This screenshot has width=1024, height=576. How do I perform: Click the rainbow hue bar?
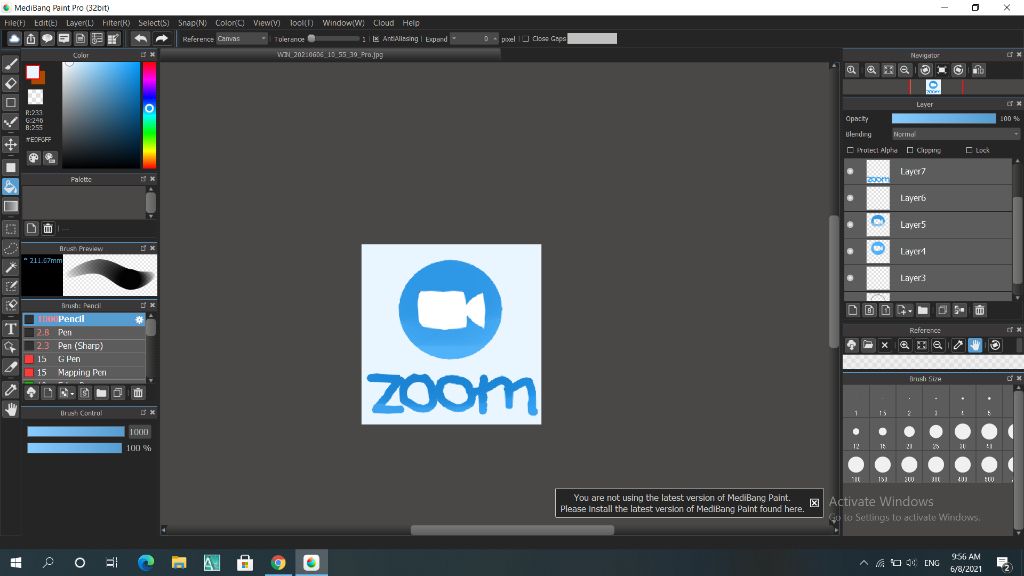tap(150, 115)
